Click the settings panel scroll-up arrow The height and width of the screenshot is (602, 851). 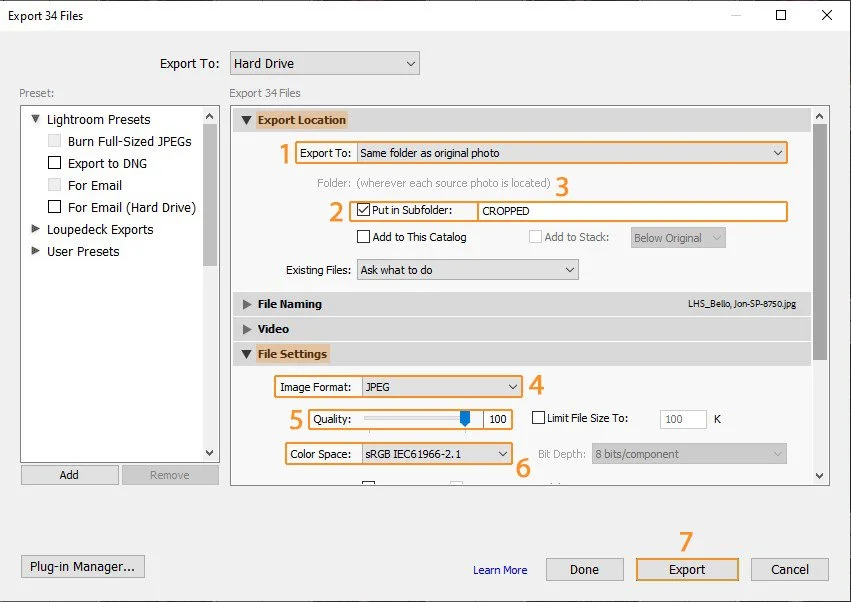click(x=820, y=116)
